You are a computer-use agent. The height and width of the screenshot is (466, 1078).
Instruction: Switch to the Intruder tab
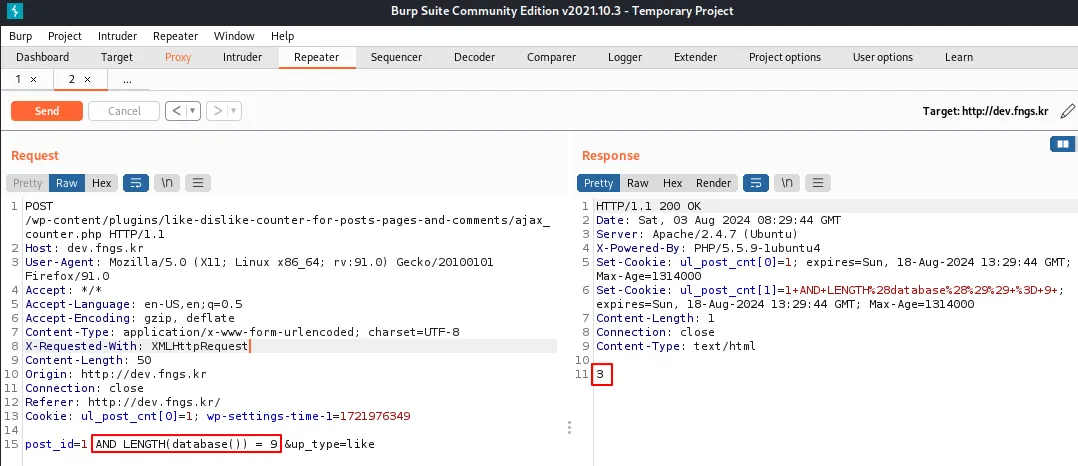click(x=242, y=57)
